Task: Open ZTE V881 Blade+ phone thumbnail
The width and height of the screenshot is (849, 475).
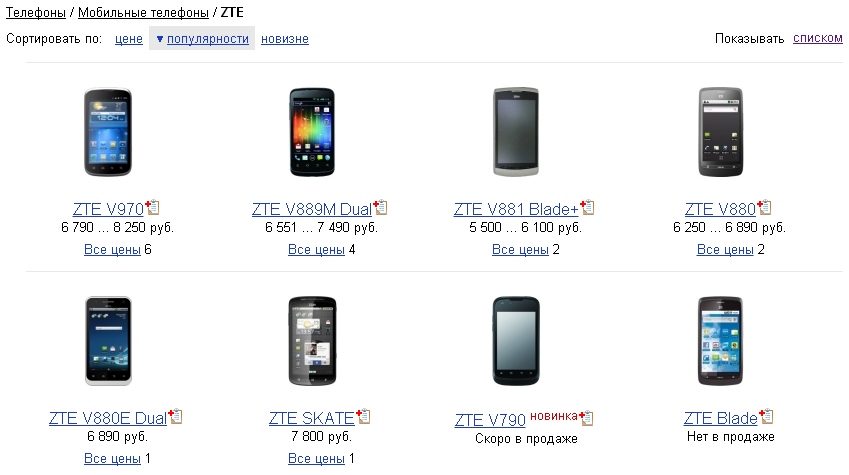Action: click(x=516, y=132)
